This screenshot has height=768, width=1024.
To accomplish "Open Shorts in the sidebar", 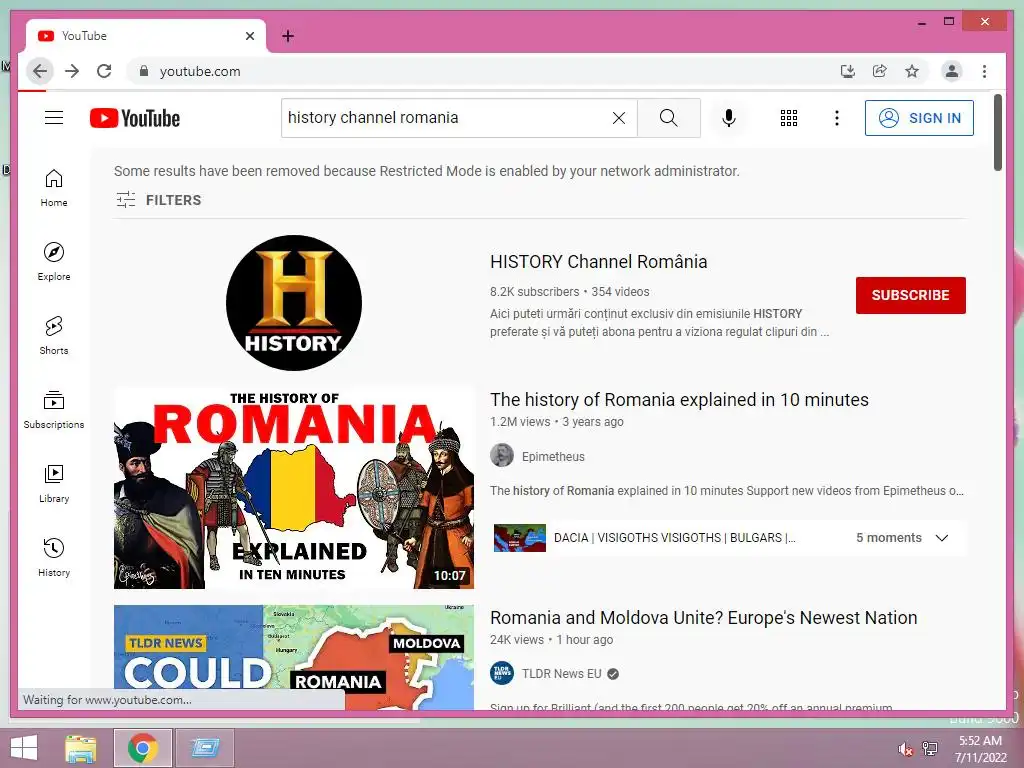I will click(x=54, y=336).
